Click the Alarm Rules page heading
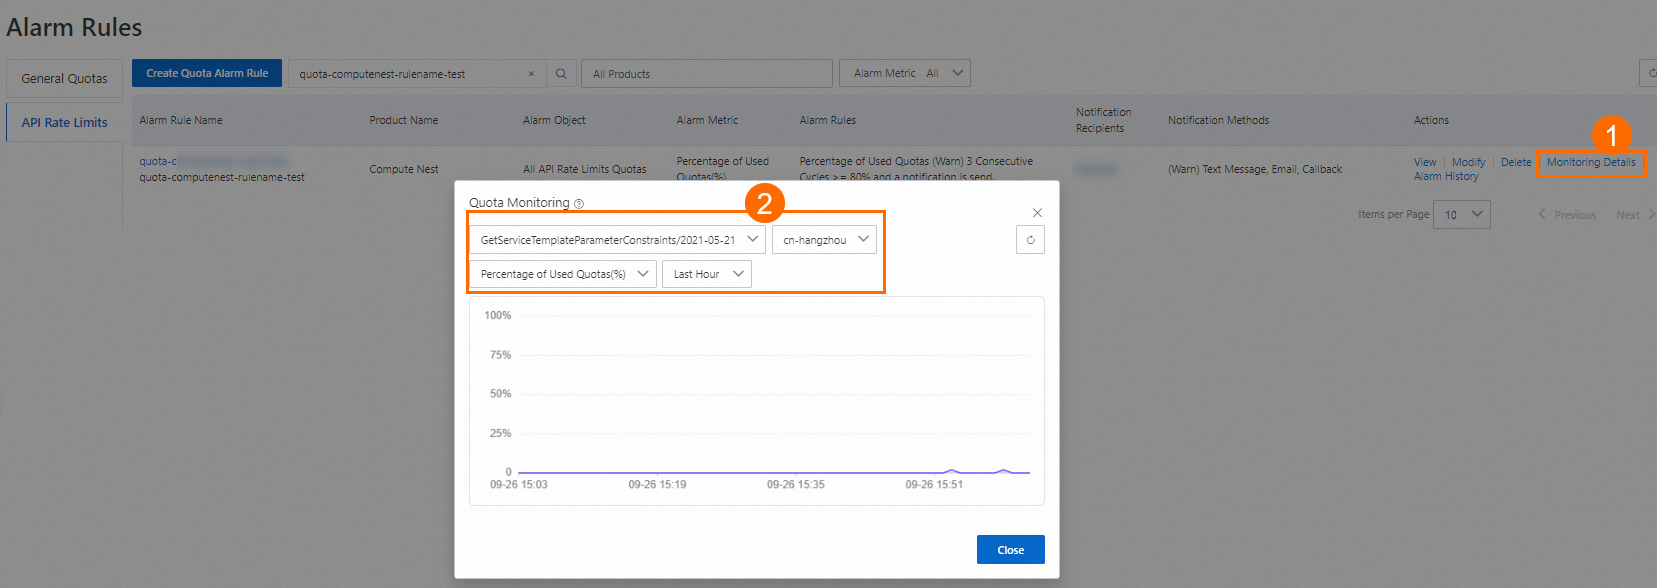This screenshot has height=588, width=1657. pos(74,27)
